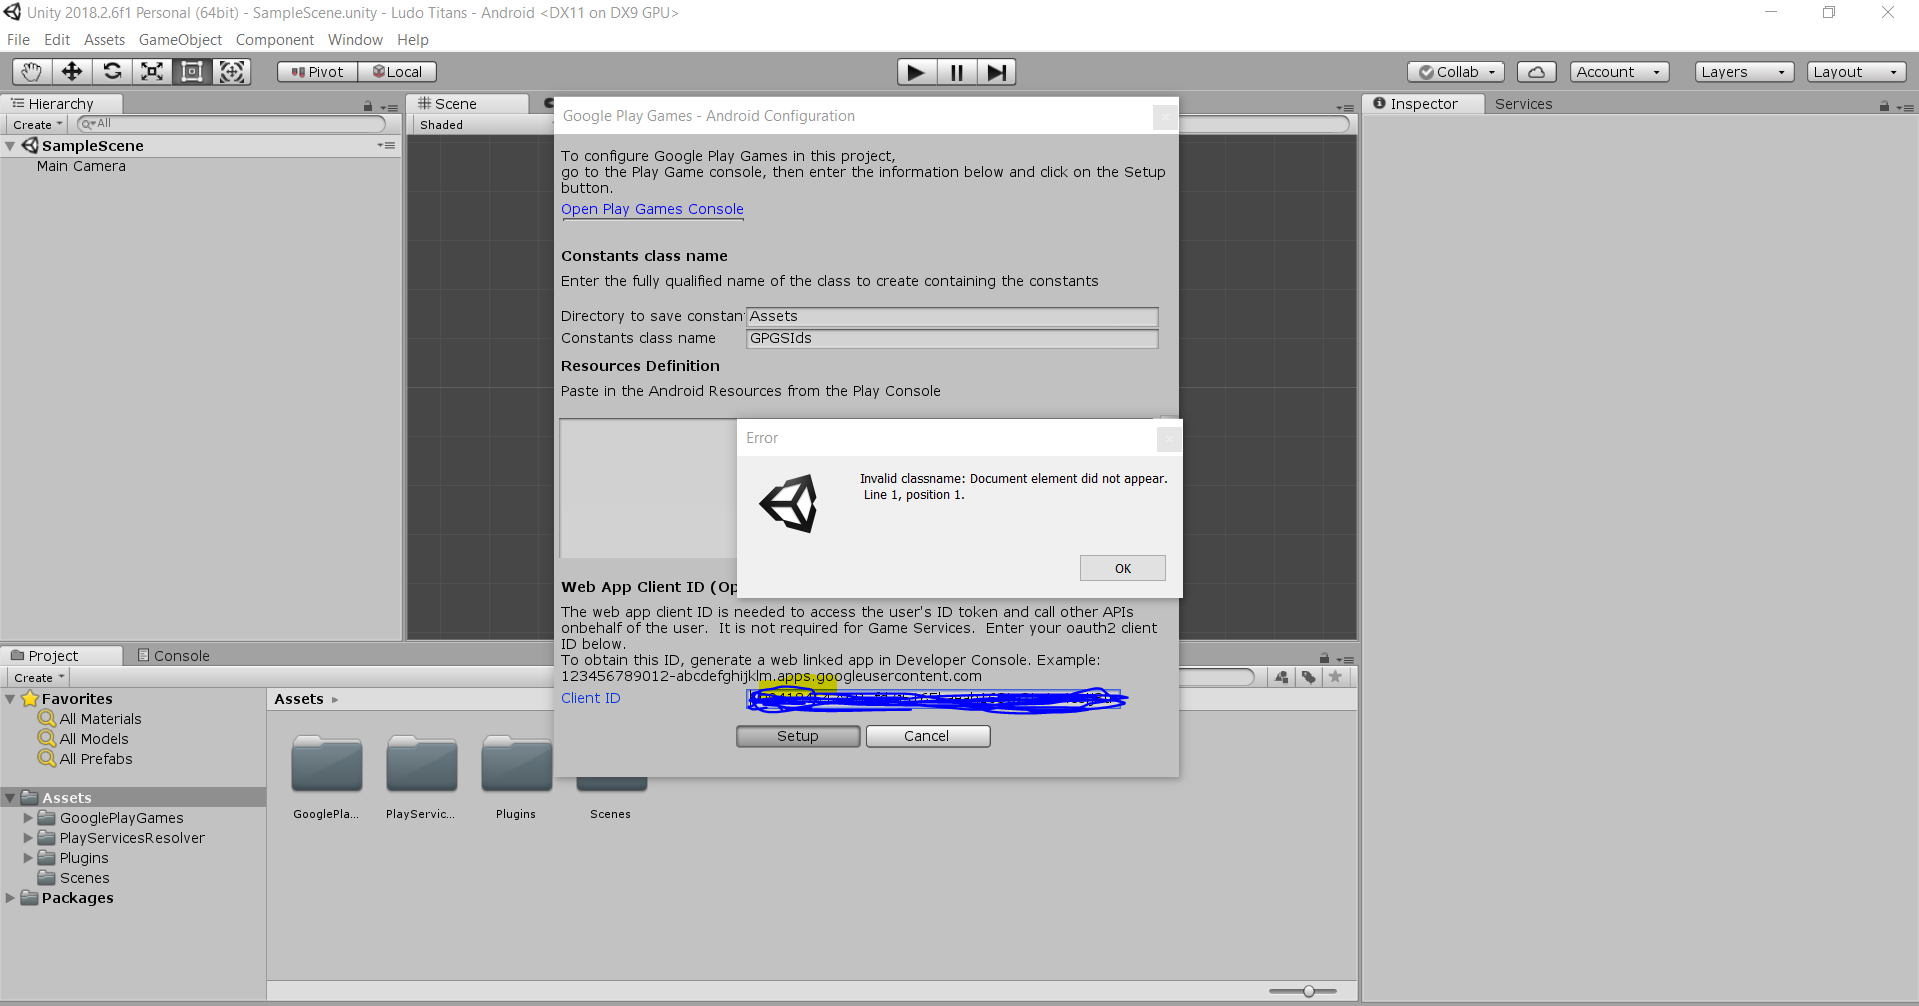Screen dimensions: 1919x1006
Task: Open the Layers dropdown
Action: 1743,71
